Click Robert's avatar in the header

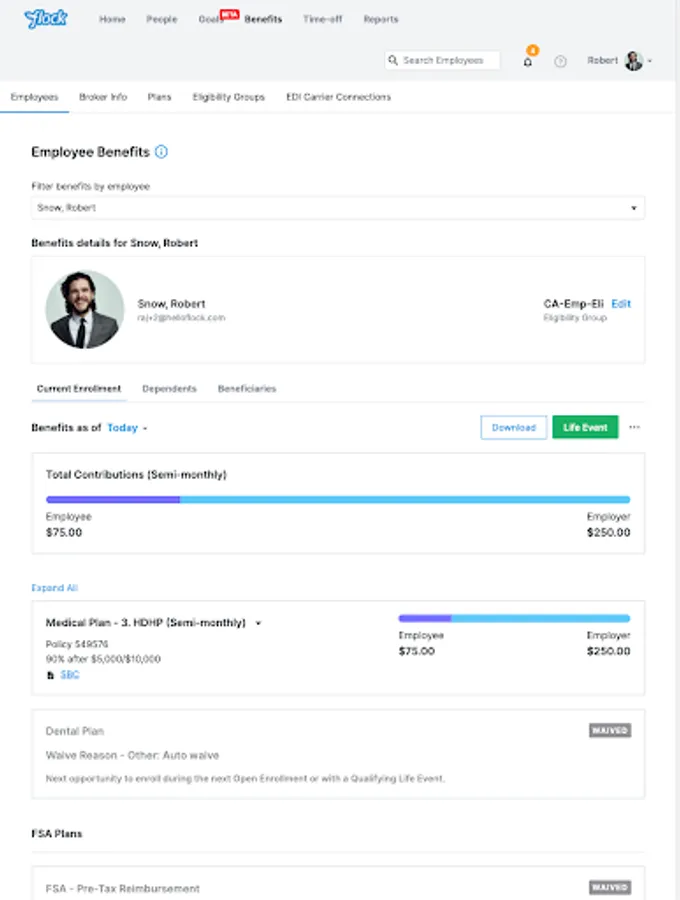point(633,61)
